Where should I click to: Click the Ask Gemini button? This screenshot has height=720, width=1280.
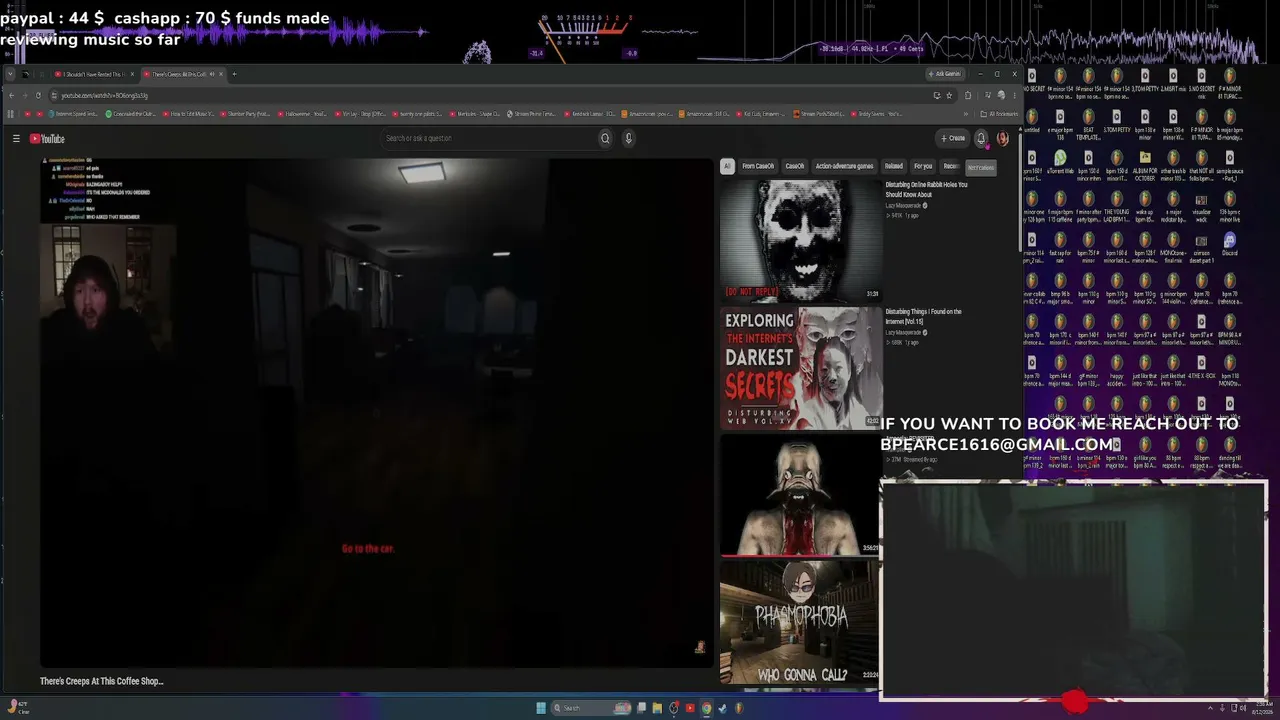944,74
